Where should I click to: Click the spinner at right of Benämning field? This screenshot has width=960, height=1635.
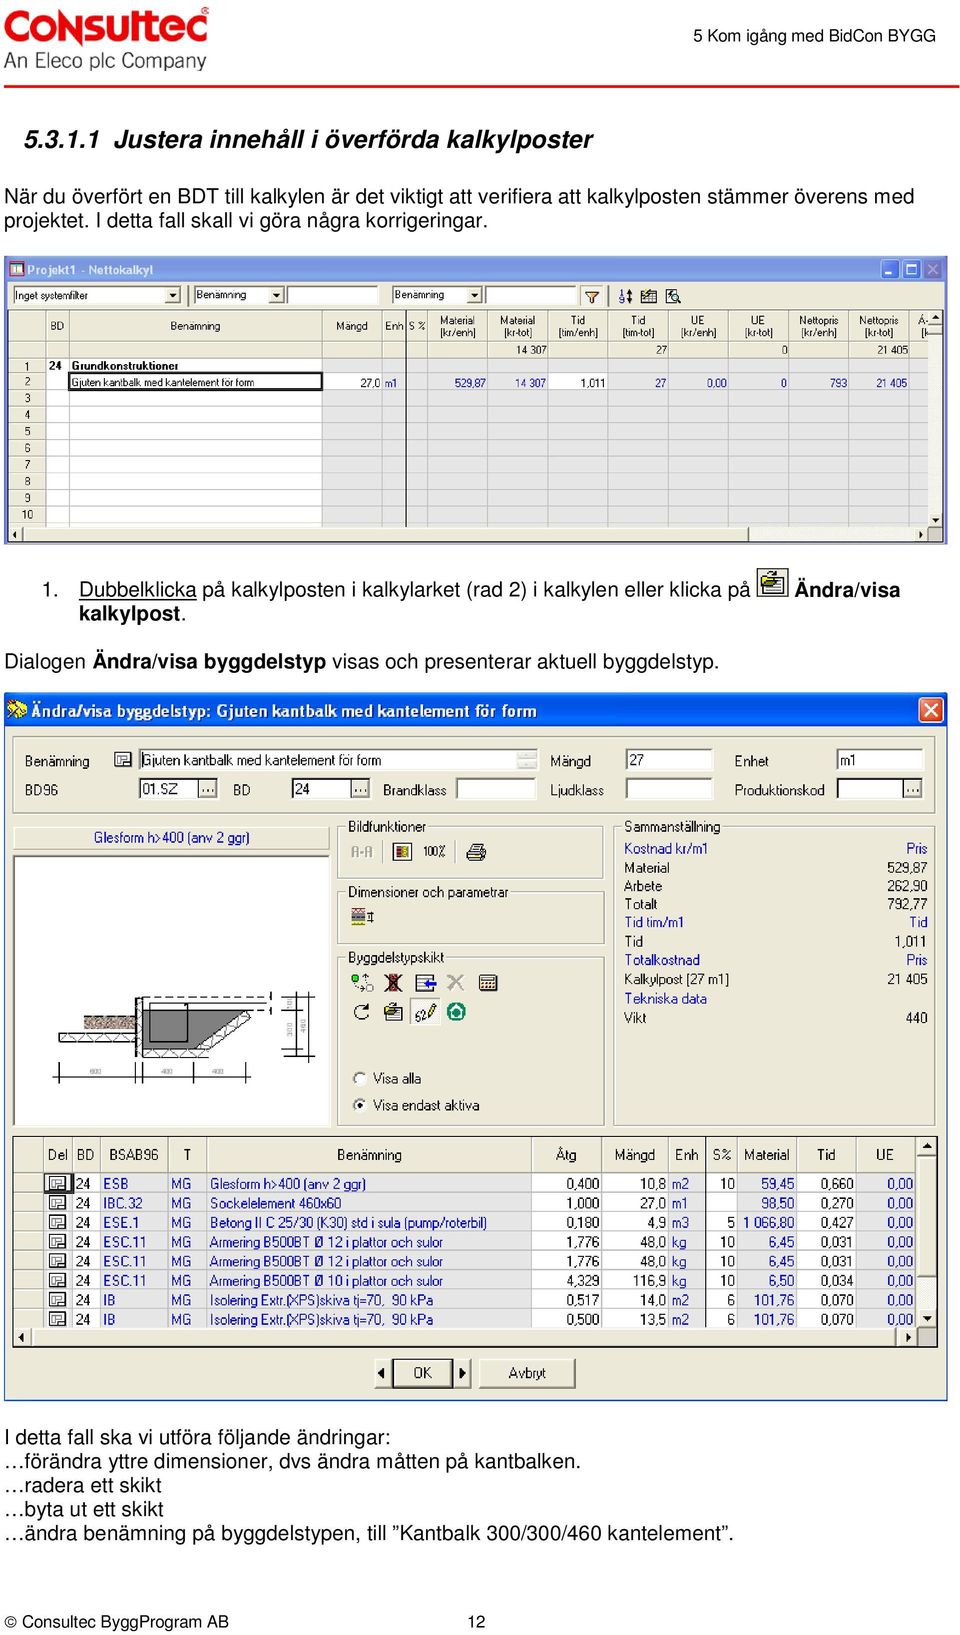coord(527,760)
